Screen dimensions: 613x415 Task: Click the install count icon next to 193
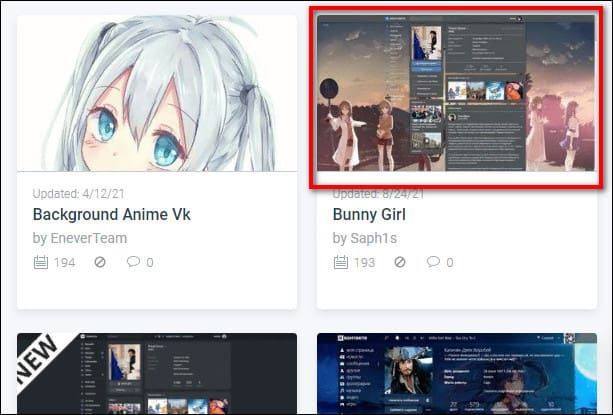click(341, 262)
